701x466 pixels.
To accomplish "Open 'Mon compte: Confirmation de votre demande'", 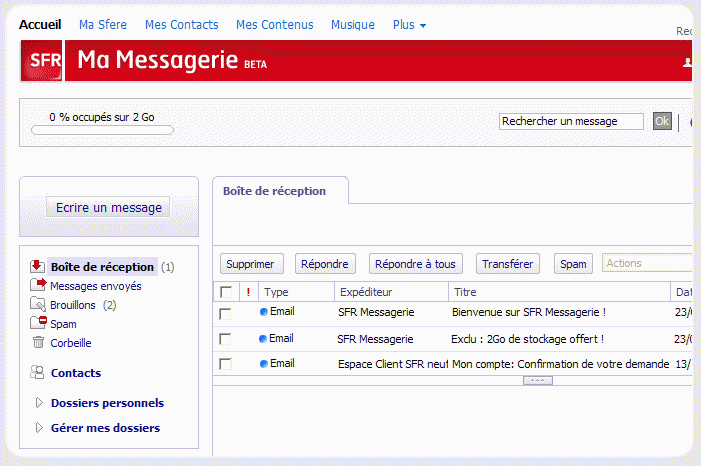I will [560, 364].
